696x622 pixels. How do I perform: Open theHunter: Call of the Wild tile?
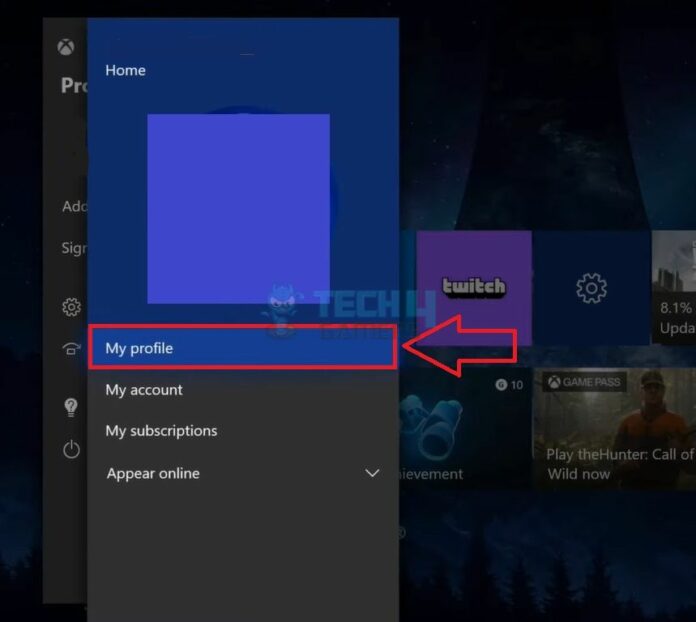point(615,428)
